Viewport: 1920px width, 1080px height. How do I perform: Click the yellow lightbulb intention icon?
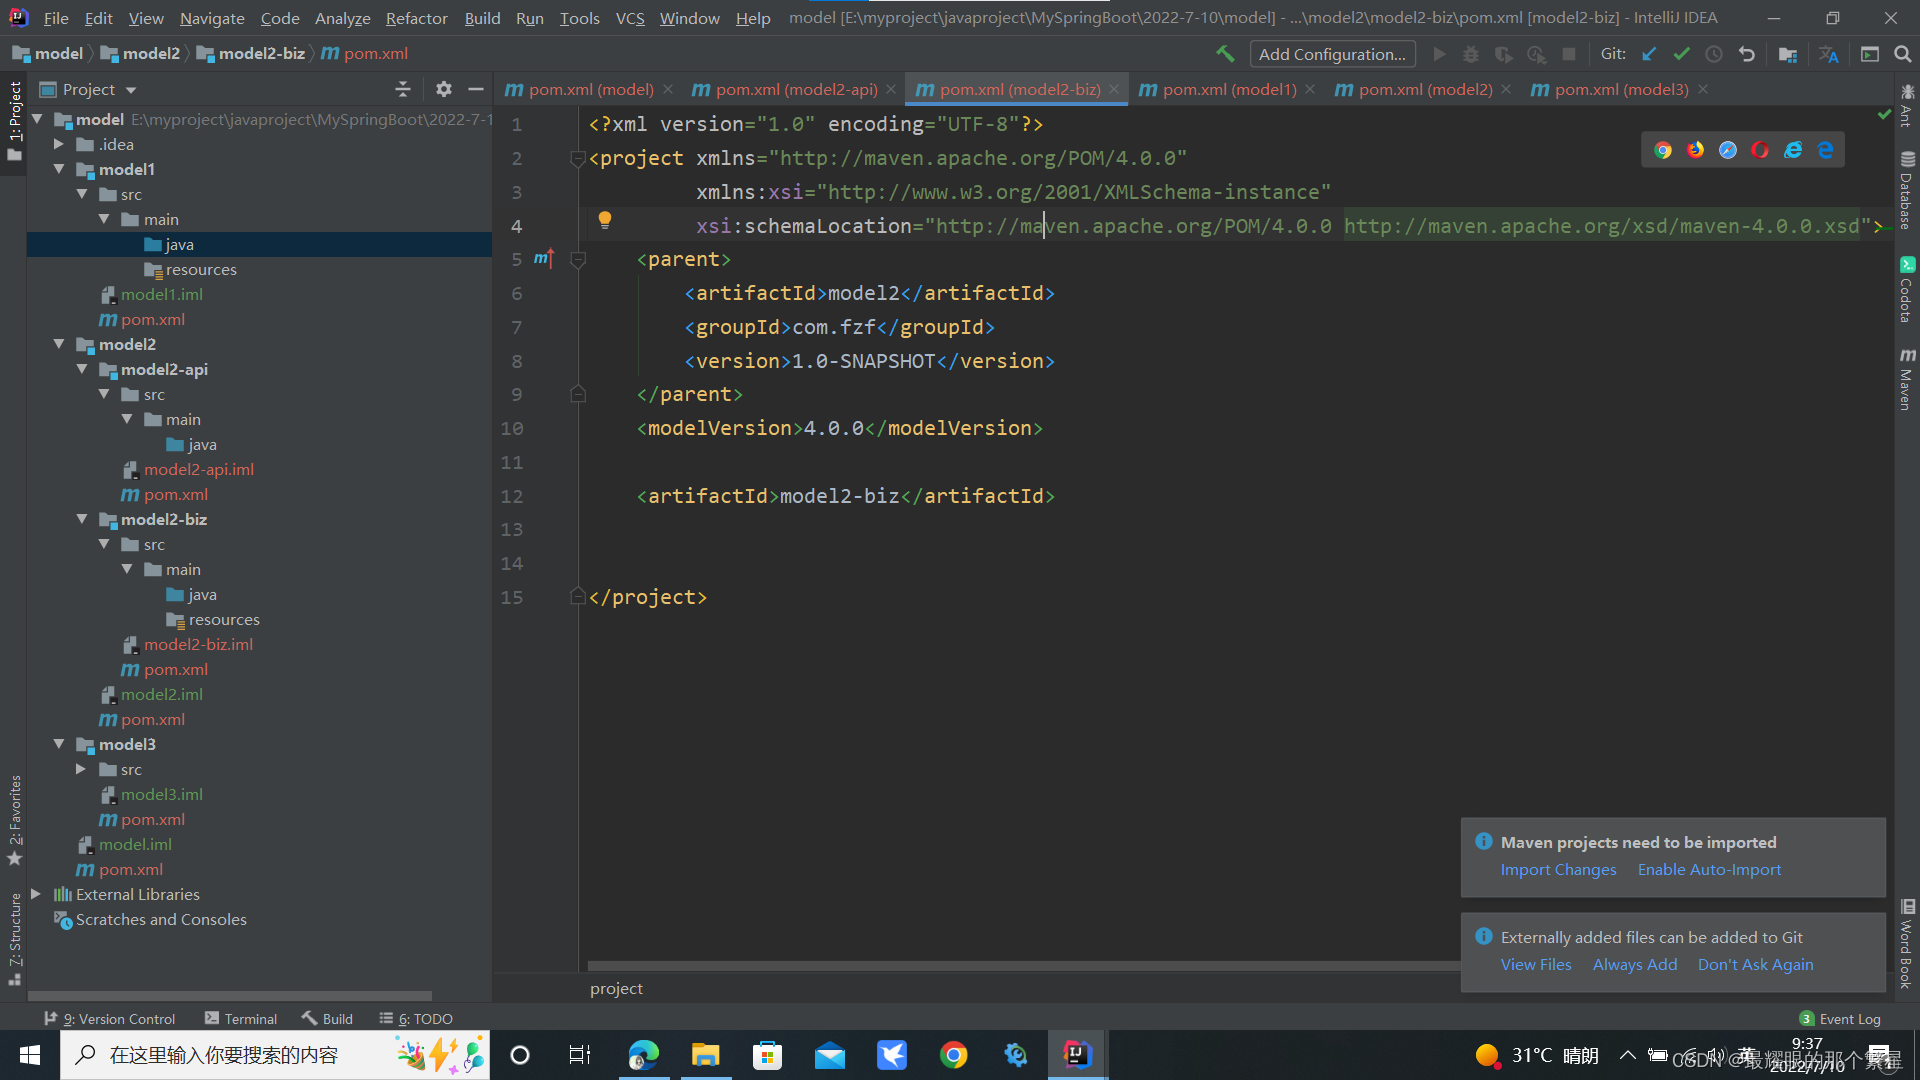click(605, 220)
